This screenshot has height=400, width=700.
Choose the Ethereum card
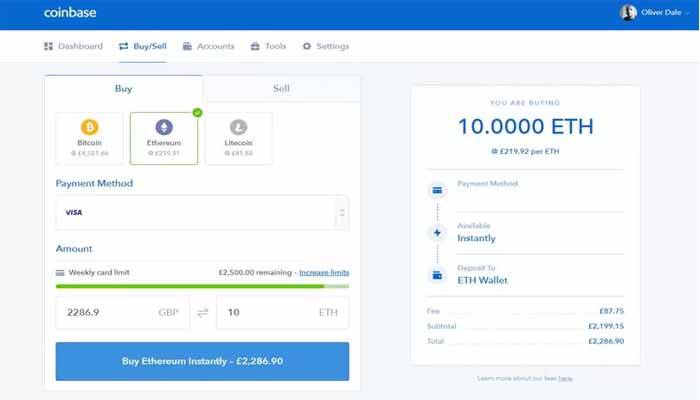[164, 138]
